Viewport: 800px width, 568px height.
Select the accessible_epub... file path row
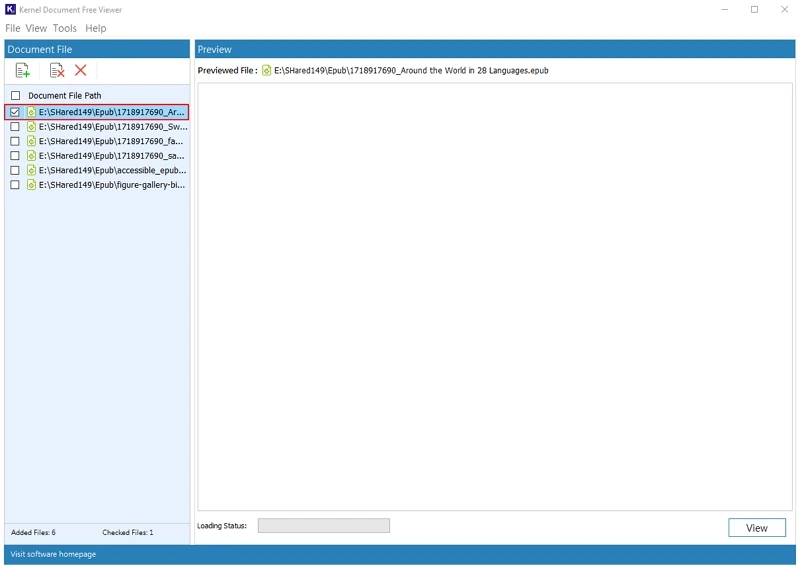point(97,170)
